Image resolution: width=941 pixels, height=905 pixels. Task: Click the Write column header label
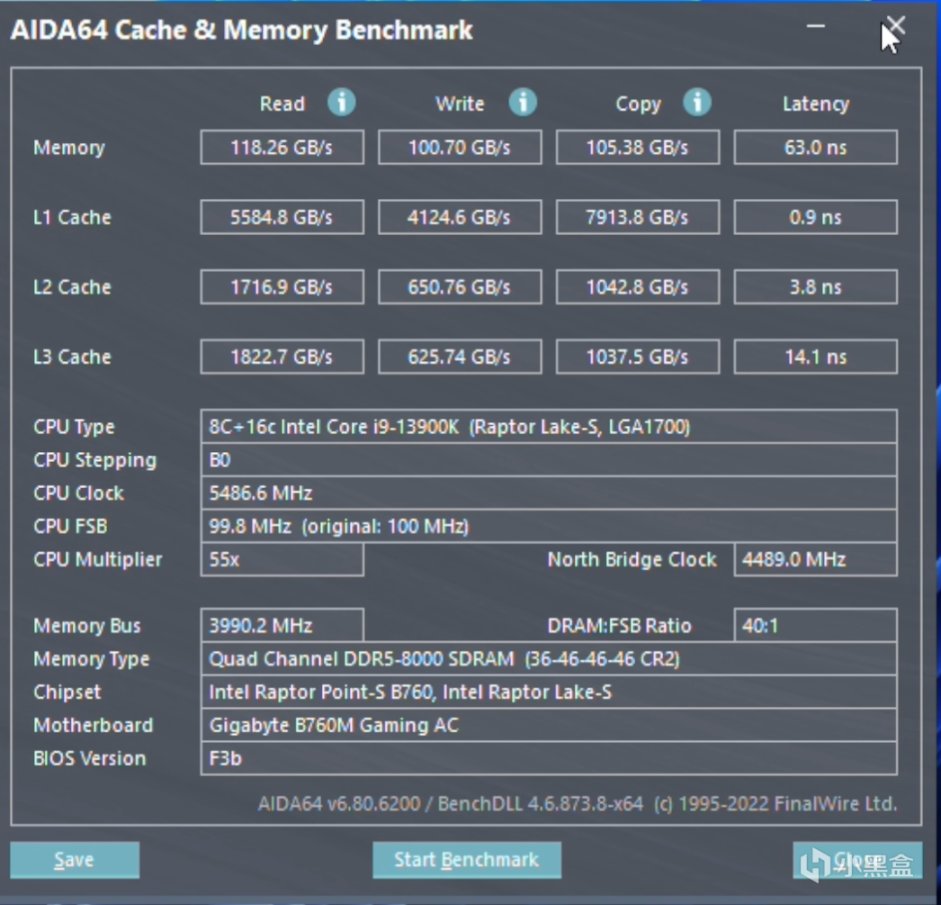point(460,104)
